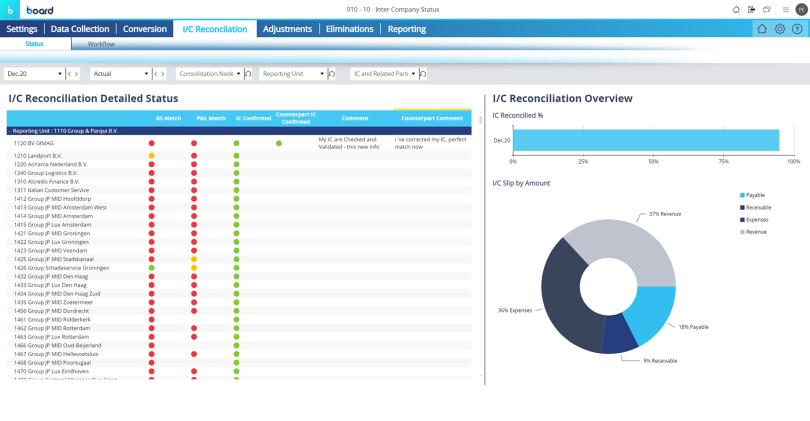This screenshot has width=810, height=421.
Task: Open the user profile avatar
Action: click(x=798, y=9)
